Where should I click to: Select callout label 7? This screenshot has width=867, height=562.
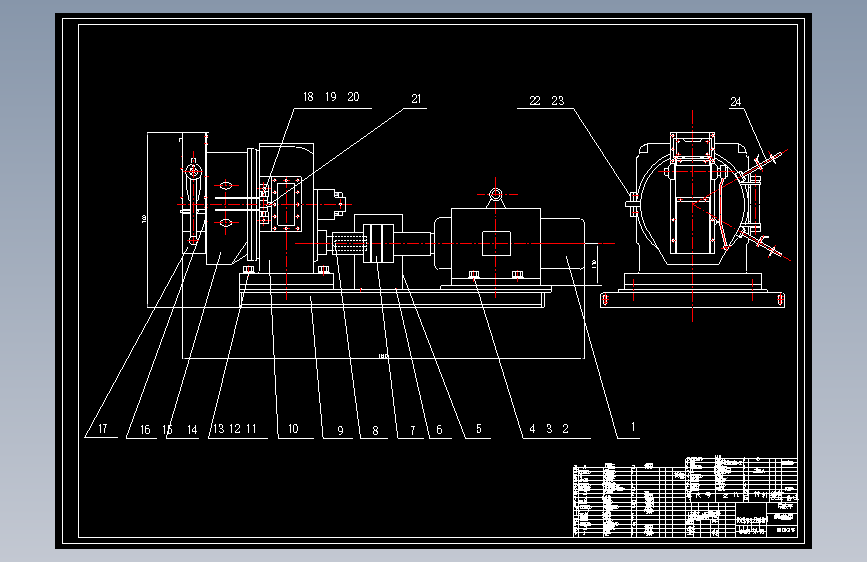(x=412, y=430)
